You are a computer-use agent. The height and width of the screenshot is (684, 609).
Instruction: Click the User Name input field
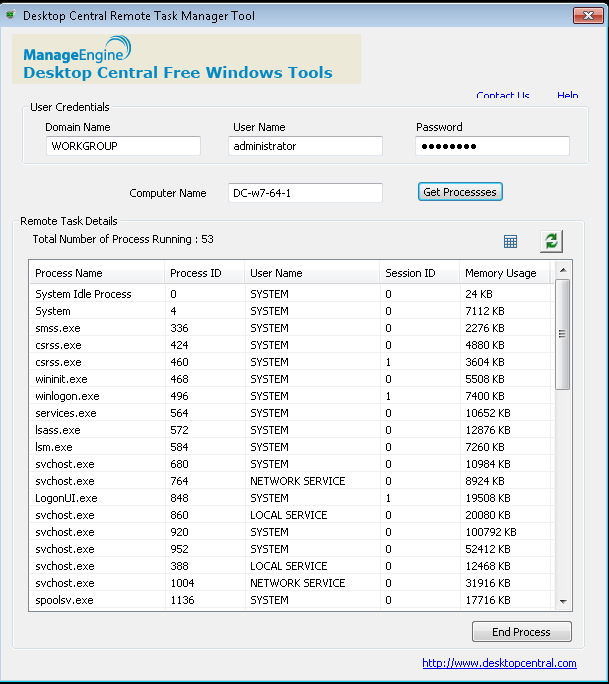tap(305, 146)
